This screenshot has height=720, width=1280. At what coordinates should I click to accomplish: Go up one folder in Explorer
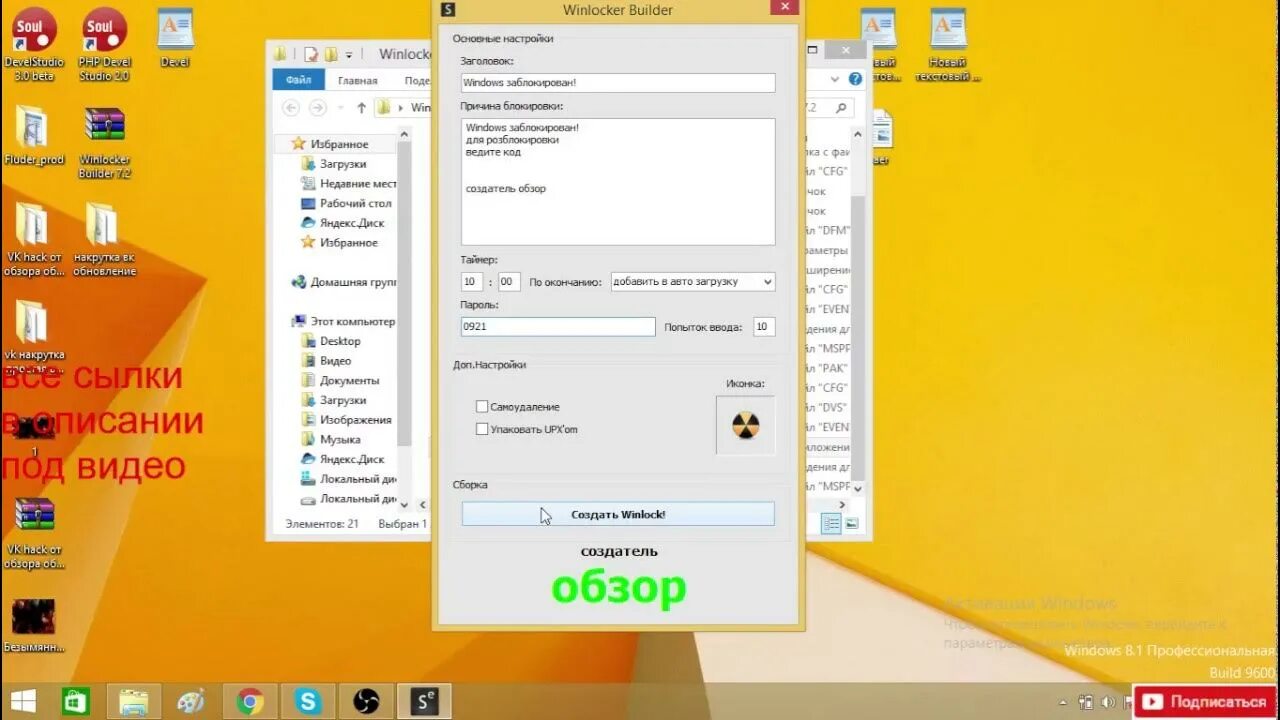pos(361,108)
